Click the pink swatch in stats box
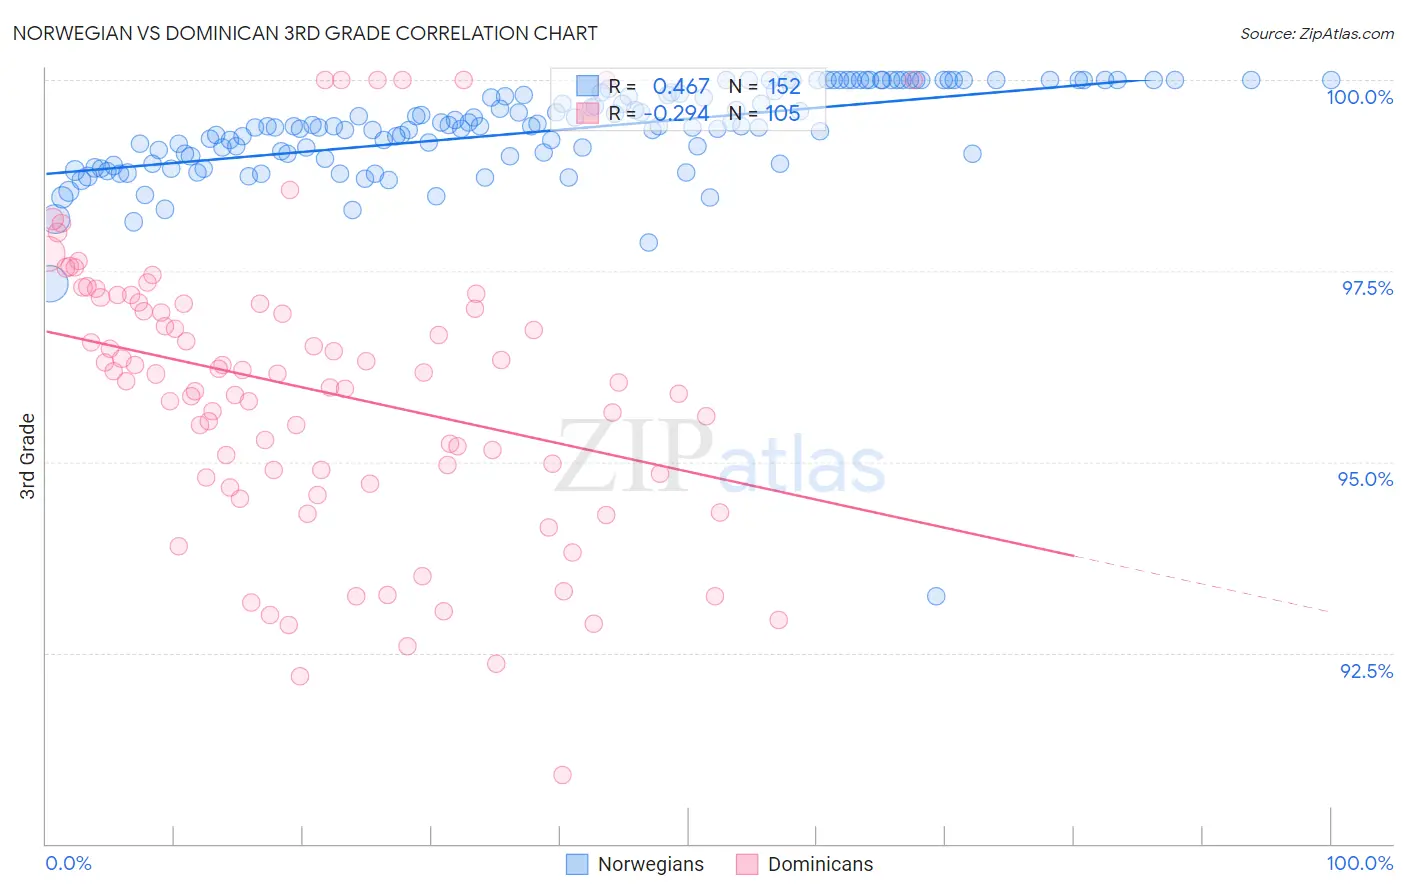 click(x=587, y=112)
